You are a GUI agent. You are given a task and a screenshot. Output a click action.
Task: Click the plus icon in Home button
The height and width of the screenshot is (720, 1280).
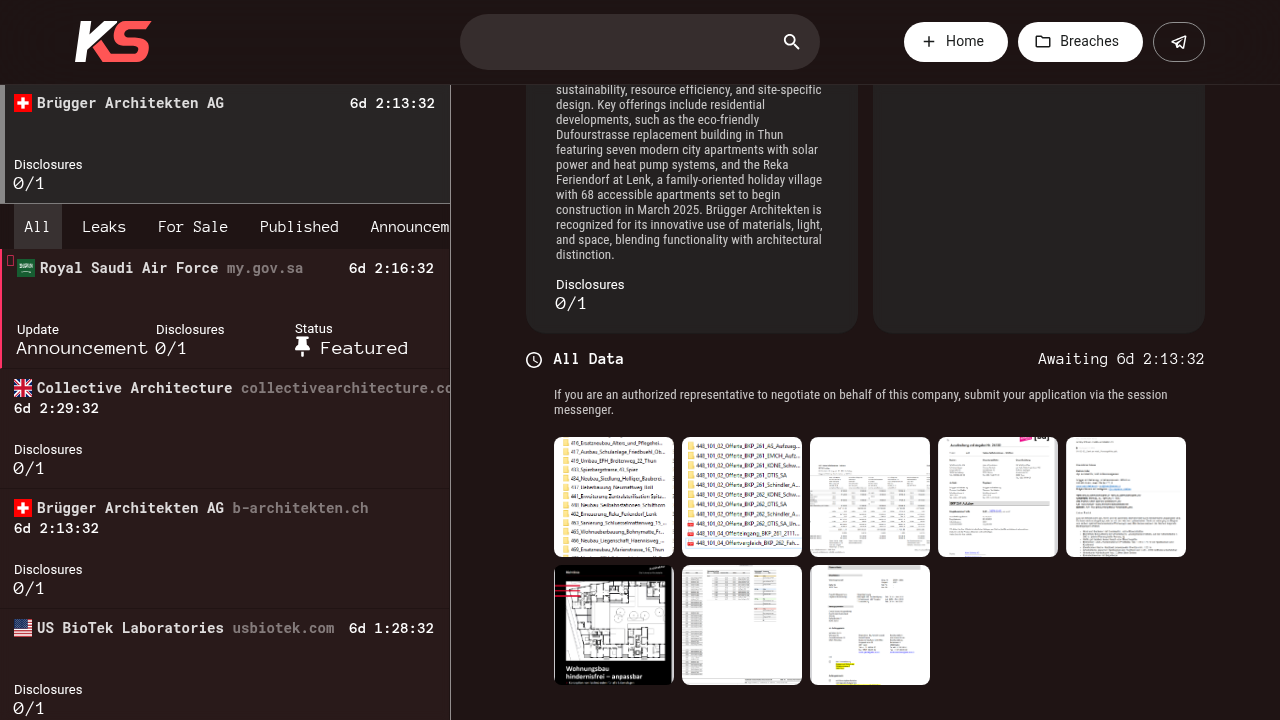pos(929,42)
